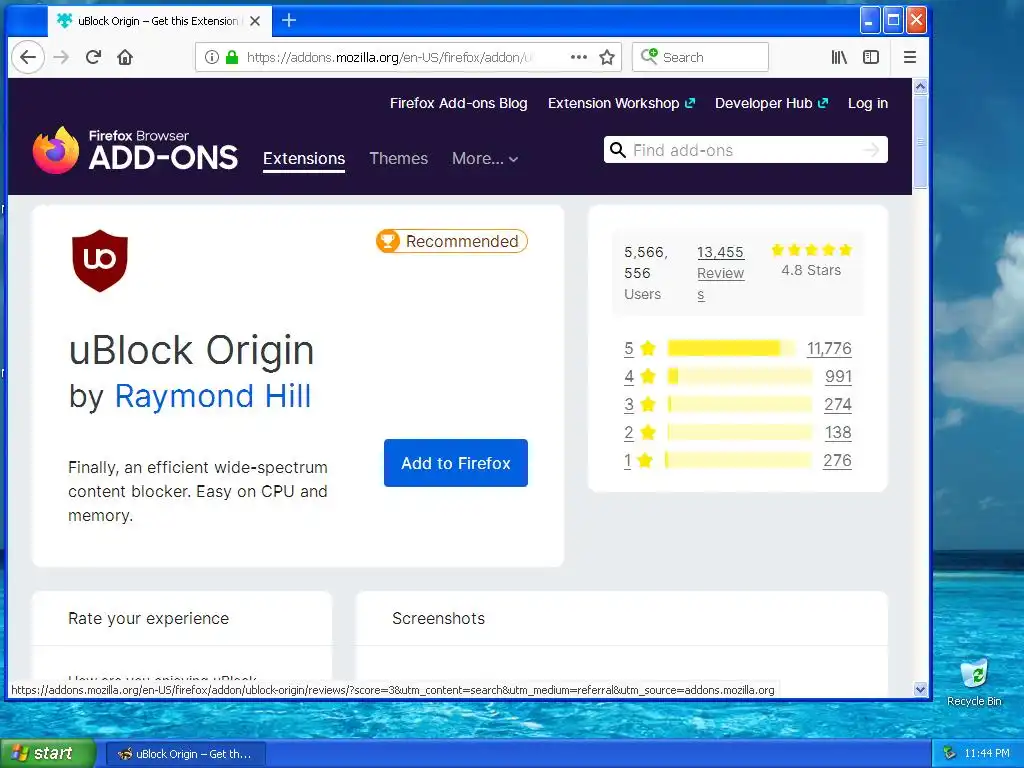Open Firefox Add-ons Blog link
This screenshot has height=768, width=1024.
pyautogui.click(x=458, y=103)
